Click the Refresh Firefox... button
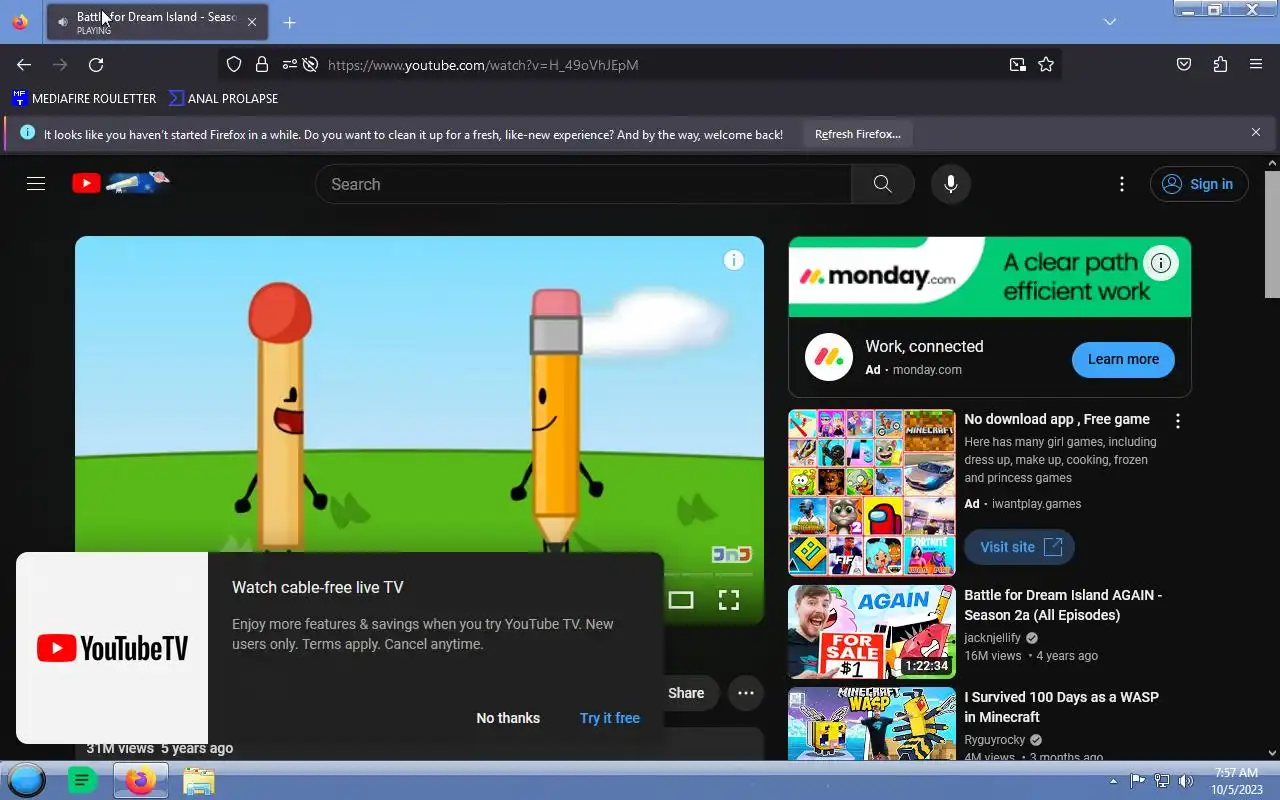 point(857,134)
